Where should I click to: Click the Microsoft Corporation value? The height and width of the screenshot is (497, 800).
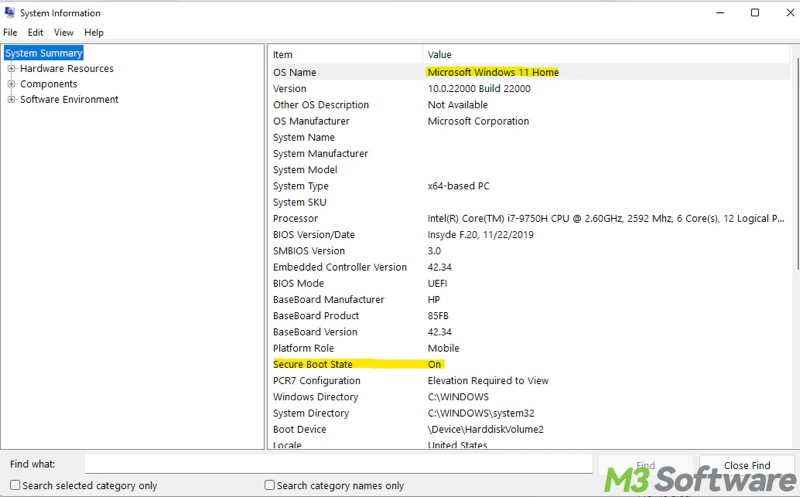[479, 121]
